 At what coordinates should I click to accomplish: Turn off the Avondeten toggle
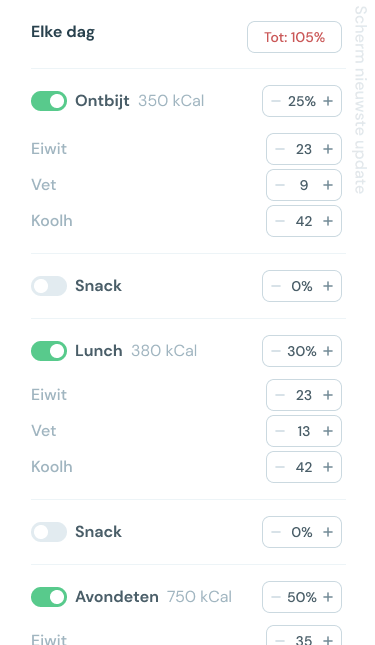(x=49, y=597)
